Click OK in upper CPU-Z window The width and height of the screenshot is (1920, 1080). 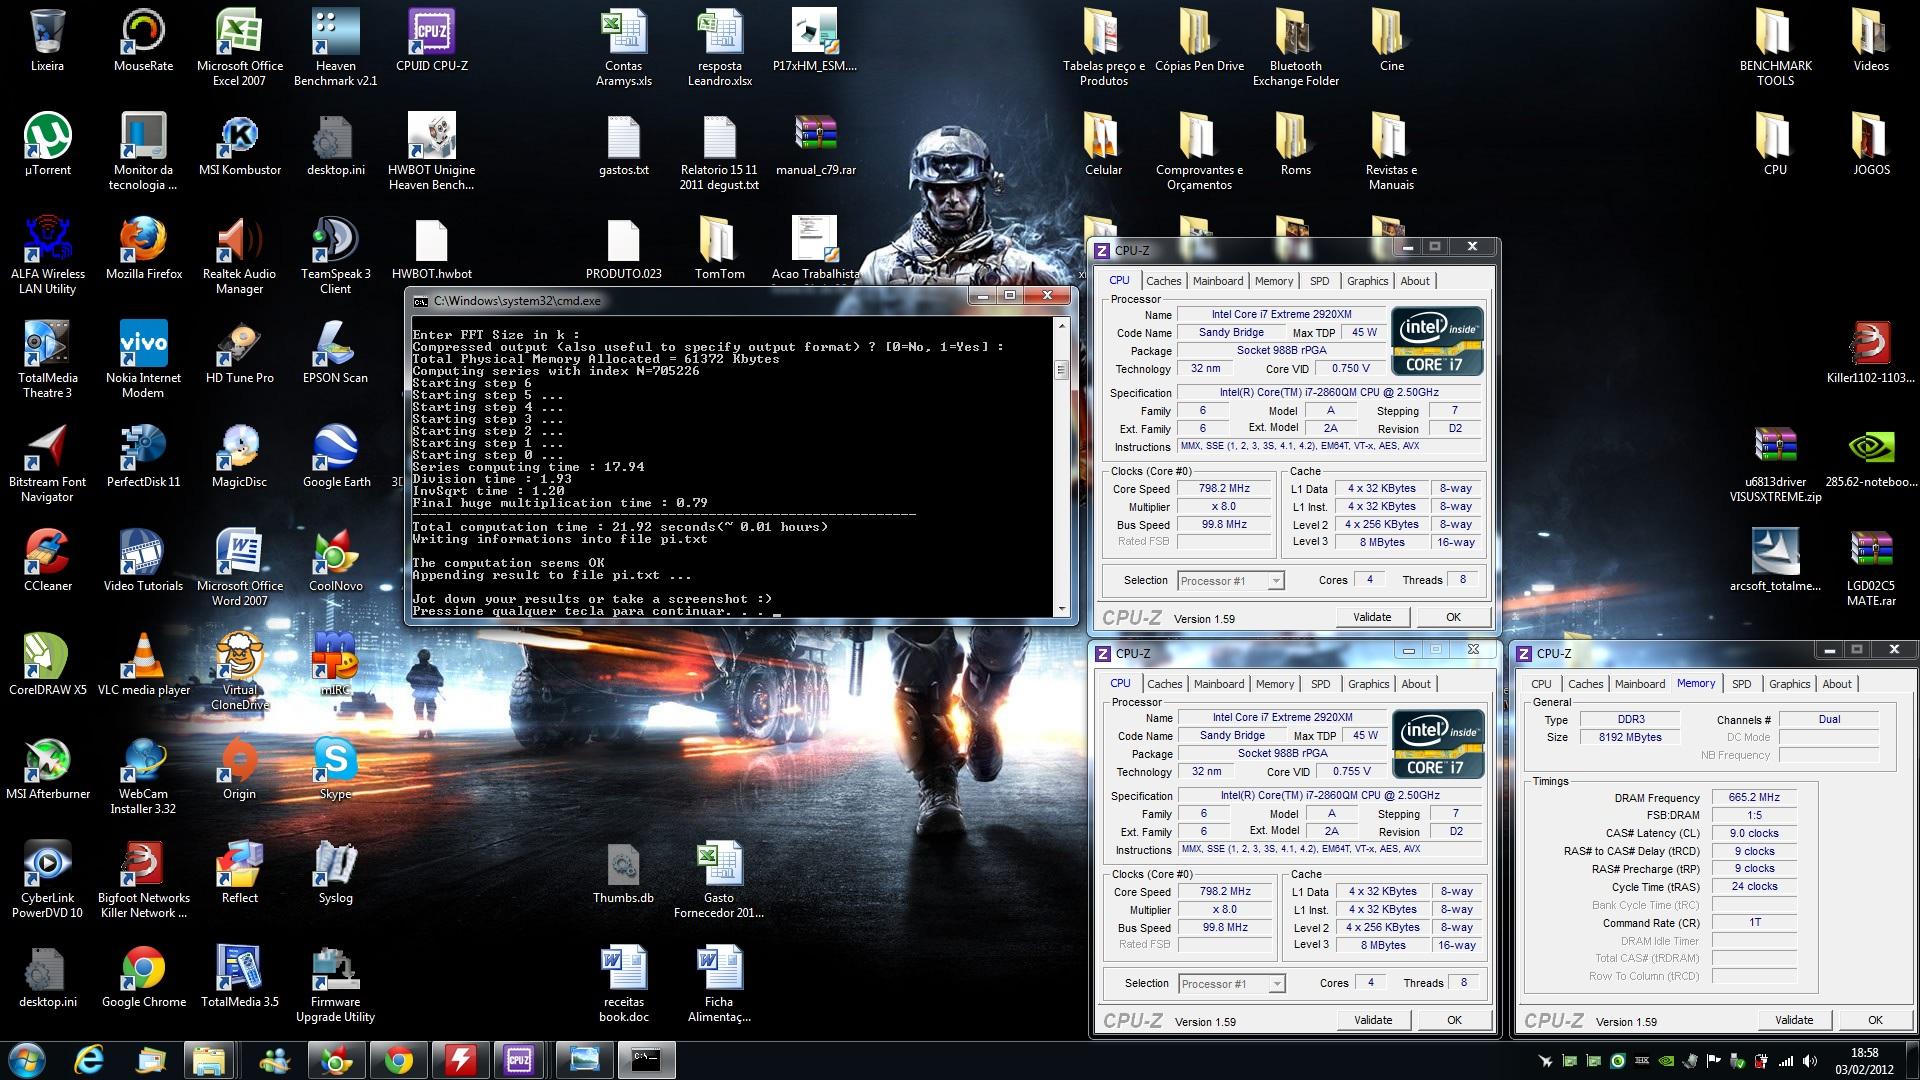pyautogui.click(x=1453, y=617)
